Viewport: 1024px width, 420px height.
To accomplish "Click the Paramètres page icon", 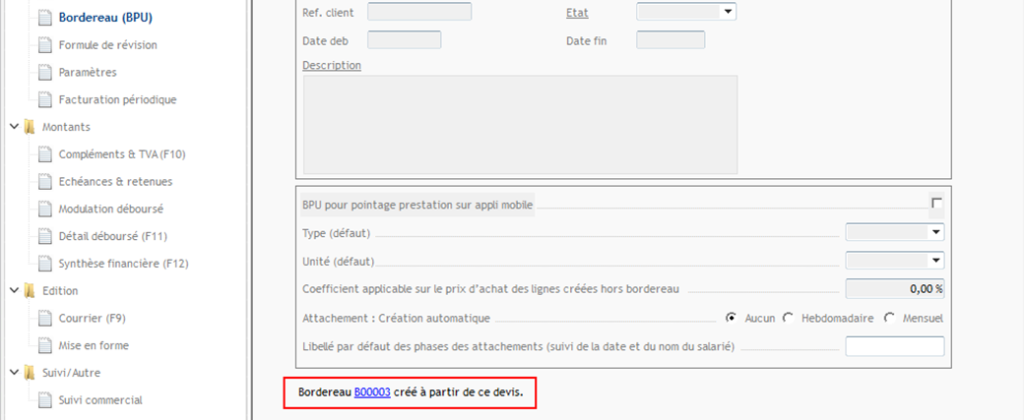I will point(44,72).
